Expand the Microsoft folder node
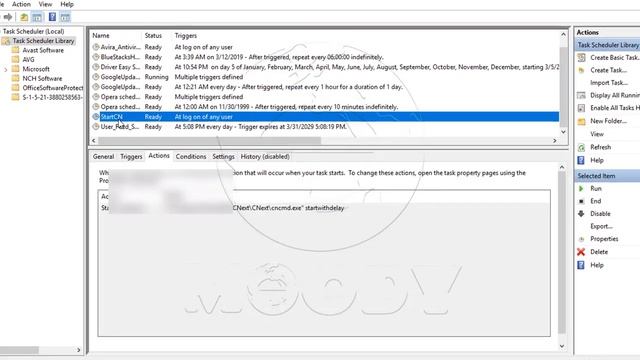 tap(5, 69)
